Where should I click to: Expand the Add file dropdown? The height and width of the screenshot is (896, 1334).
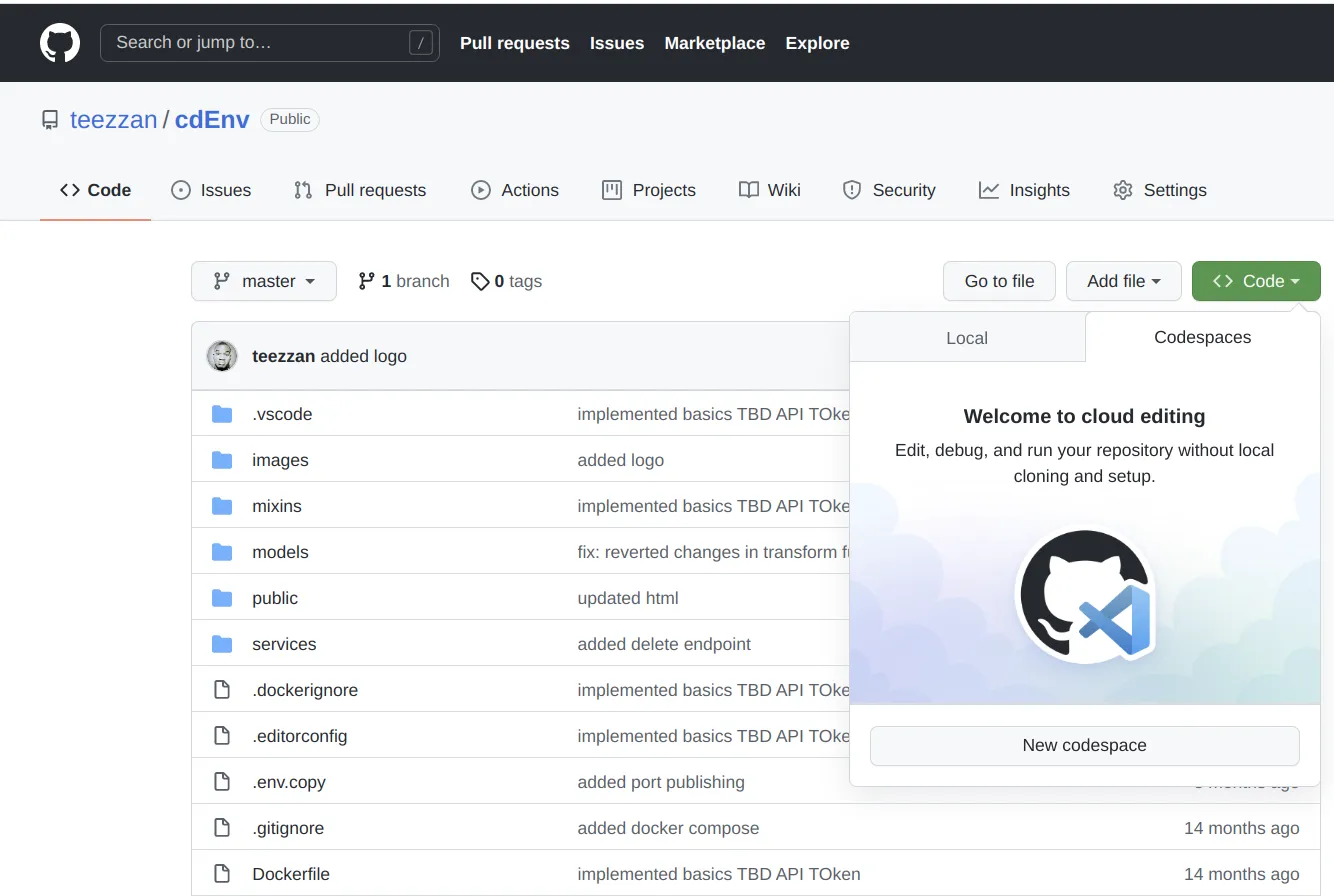(x=1124, y=281)
